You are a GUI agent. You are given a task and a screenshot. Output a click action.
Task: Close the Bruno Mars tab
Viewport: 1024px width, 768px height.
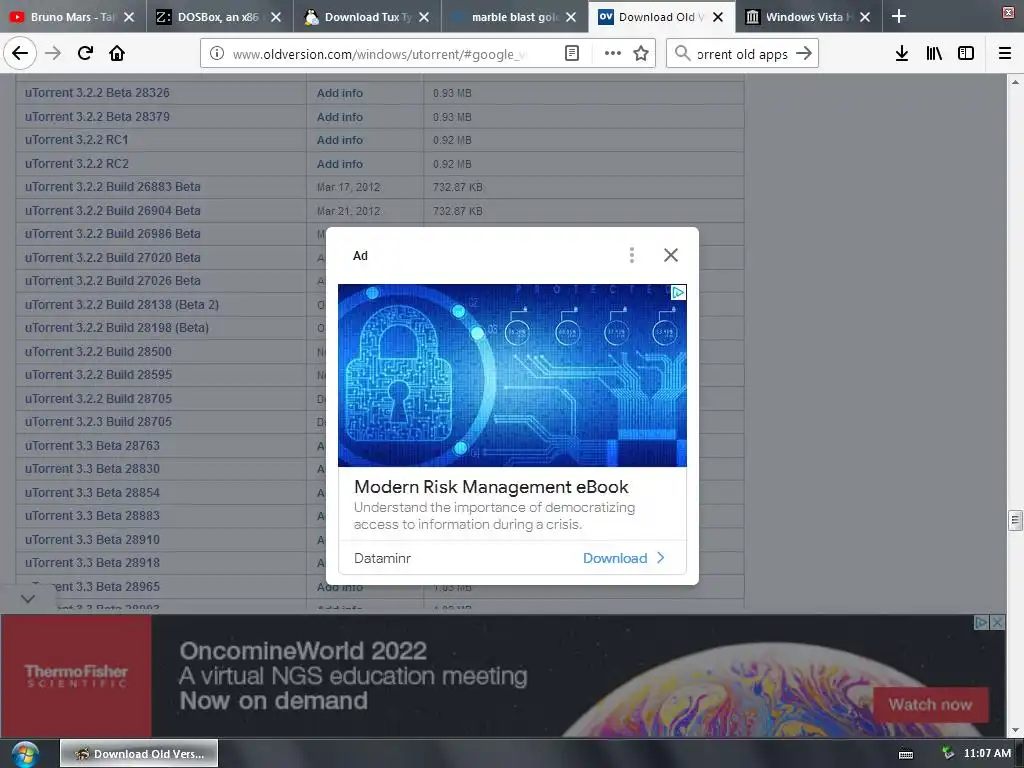(x=129, y=17)
